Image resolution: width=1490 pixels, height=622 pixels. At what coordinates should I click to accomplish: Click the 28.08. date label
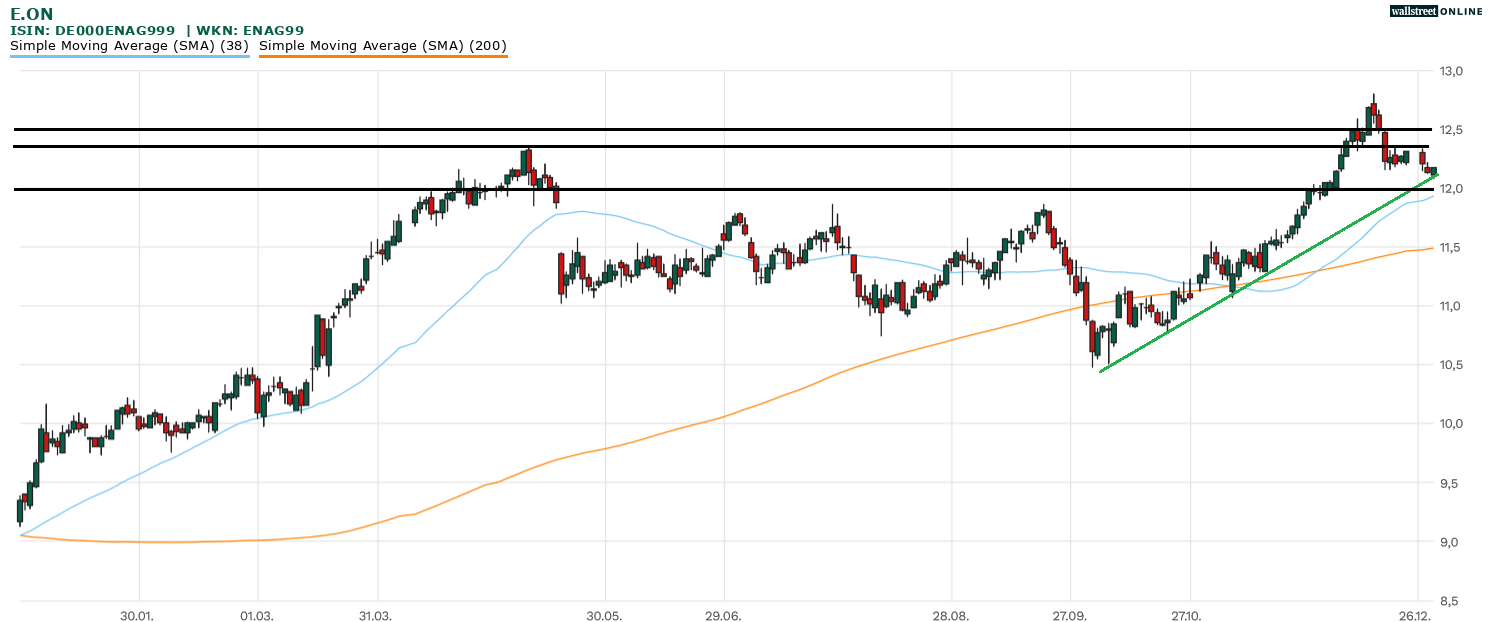tap(952, 614)
